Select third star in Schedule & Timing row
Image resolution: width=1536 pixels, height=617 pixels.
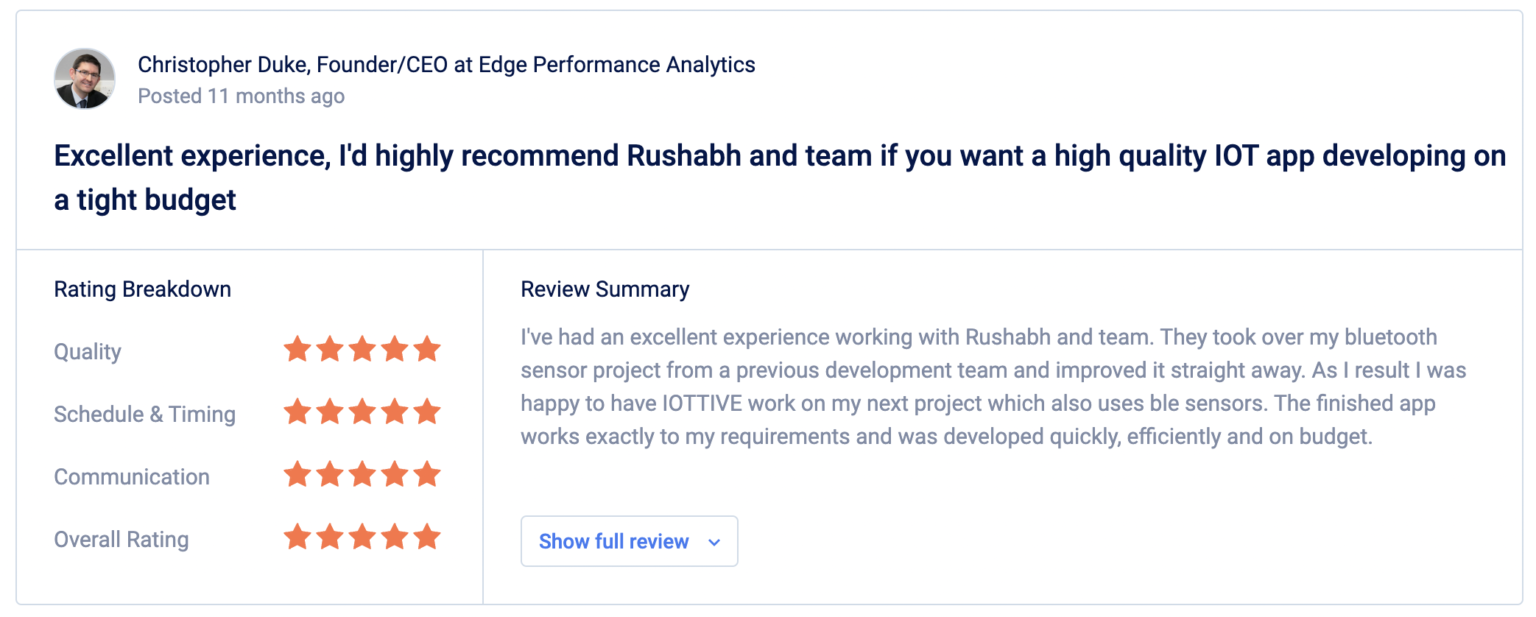(x=362, y=412)
